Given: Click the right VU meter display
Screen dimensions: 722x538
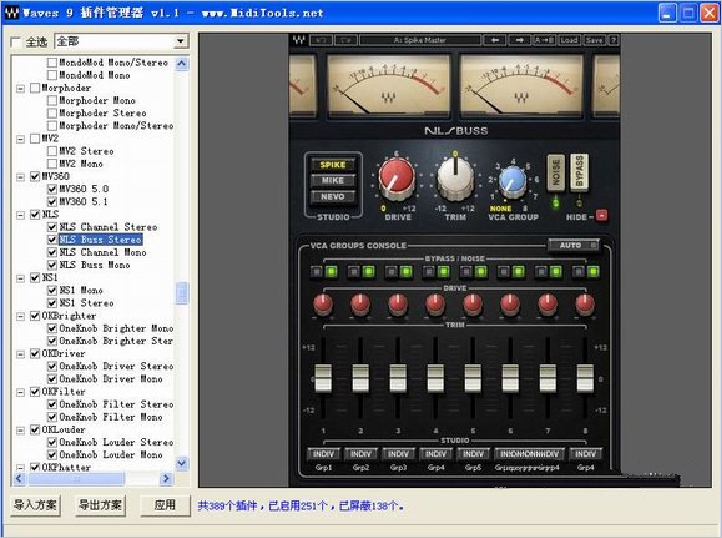Looking at the screenshot, I should pos(521,86).
